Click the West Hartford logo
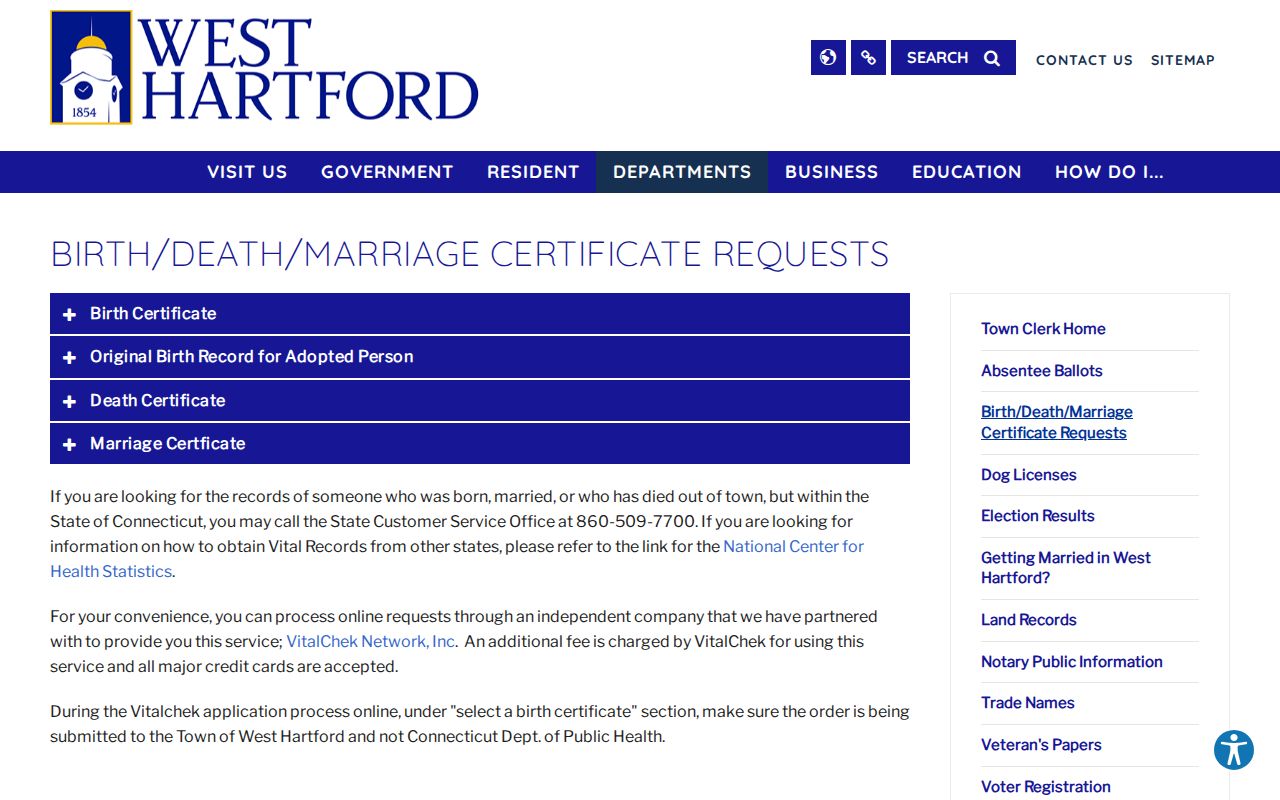 tap(265, 67)
